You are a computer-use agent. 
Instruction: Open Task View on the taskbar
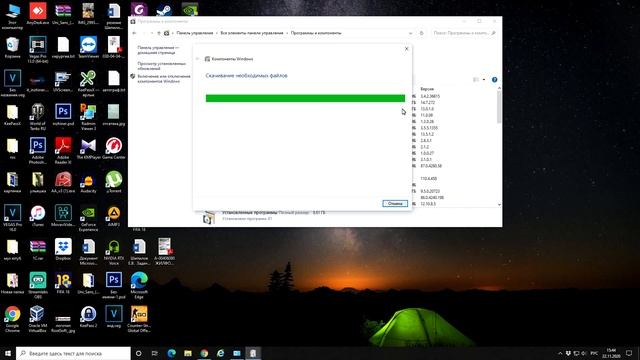point(155,353)
